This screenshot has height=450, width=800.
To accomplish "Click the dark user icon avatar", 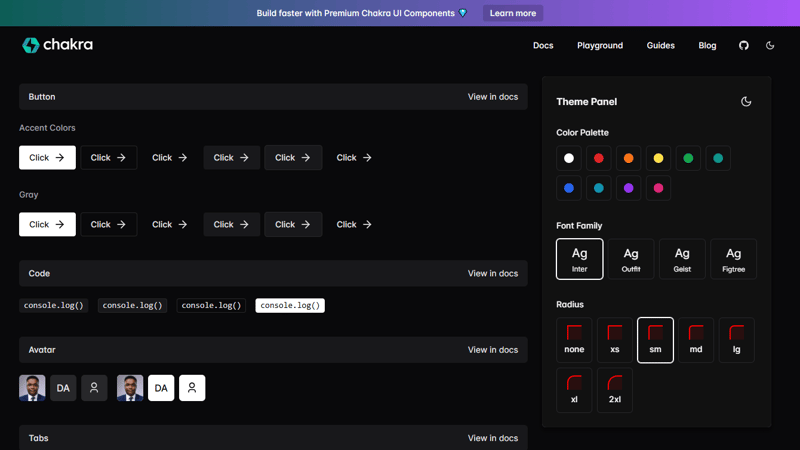I will [x=94, y=388].
